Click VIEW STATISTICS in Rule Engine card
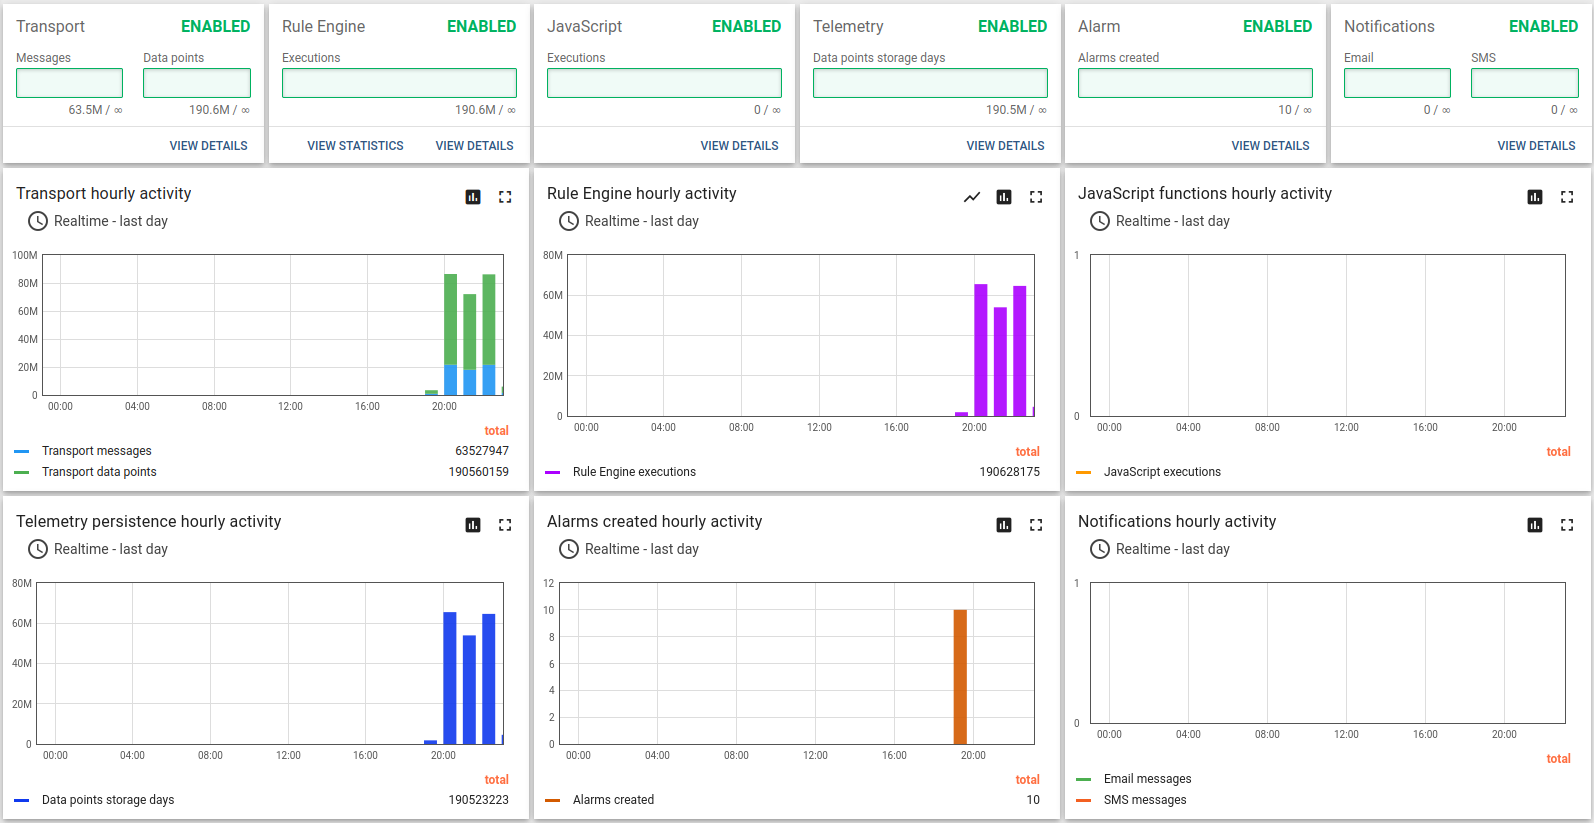 click(x=355, y=146)
